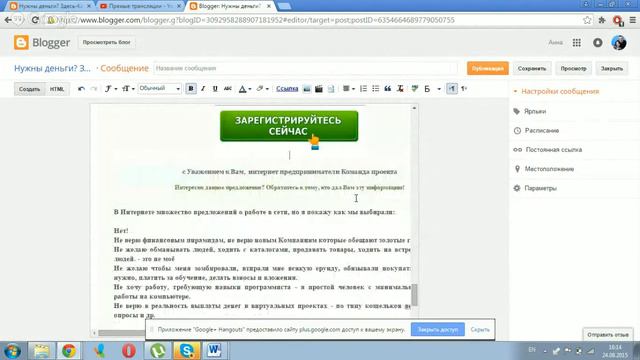Toggle strikethrough formatting
Screen dimensions: 640x360
pos(228,89)
